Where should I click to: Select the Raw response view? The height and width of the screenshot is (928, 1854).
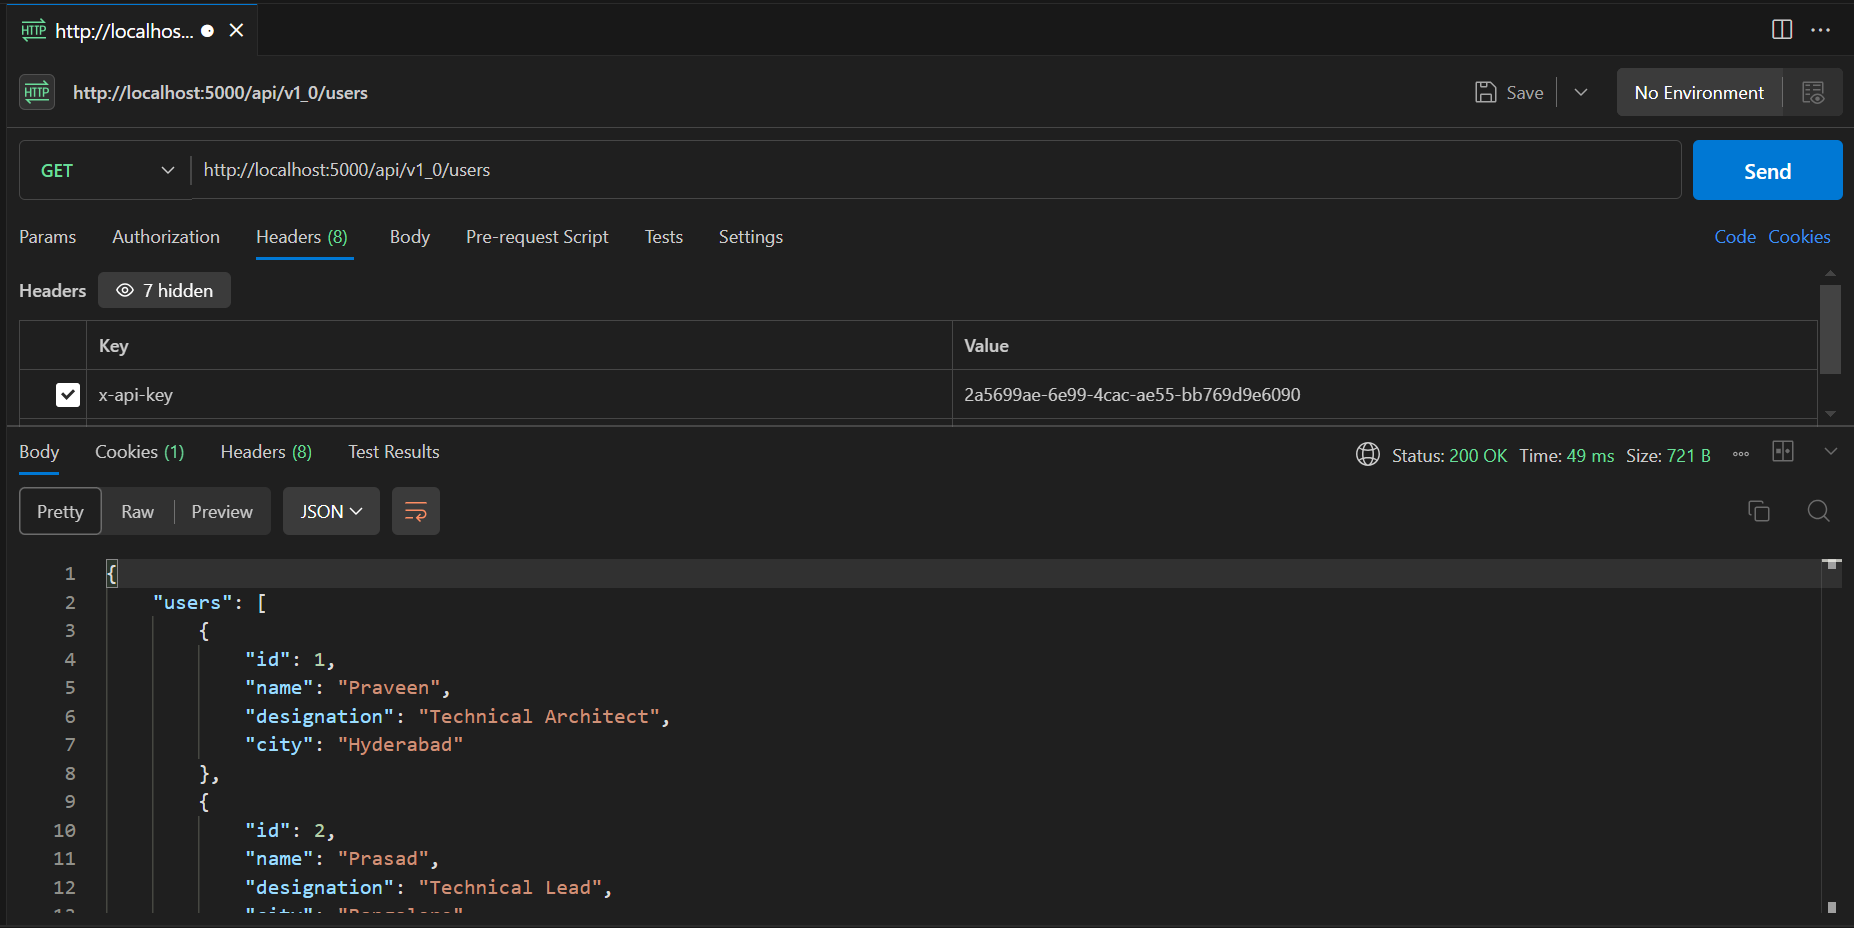(138, 512)
